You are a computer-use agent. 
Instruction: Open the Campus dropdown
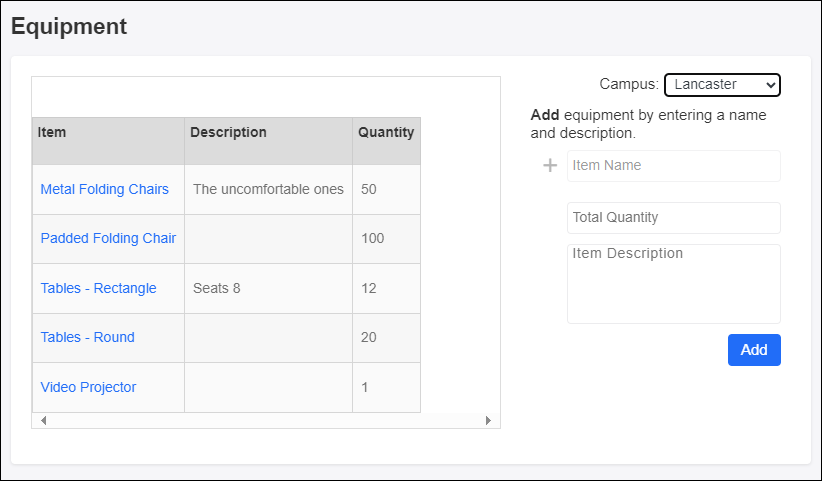pyautogui.click(x=721, y=85)
